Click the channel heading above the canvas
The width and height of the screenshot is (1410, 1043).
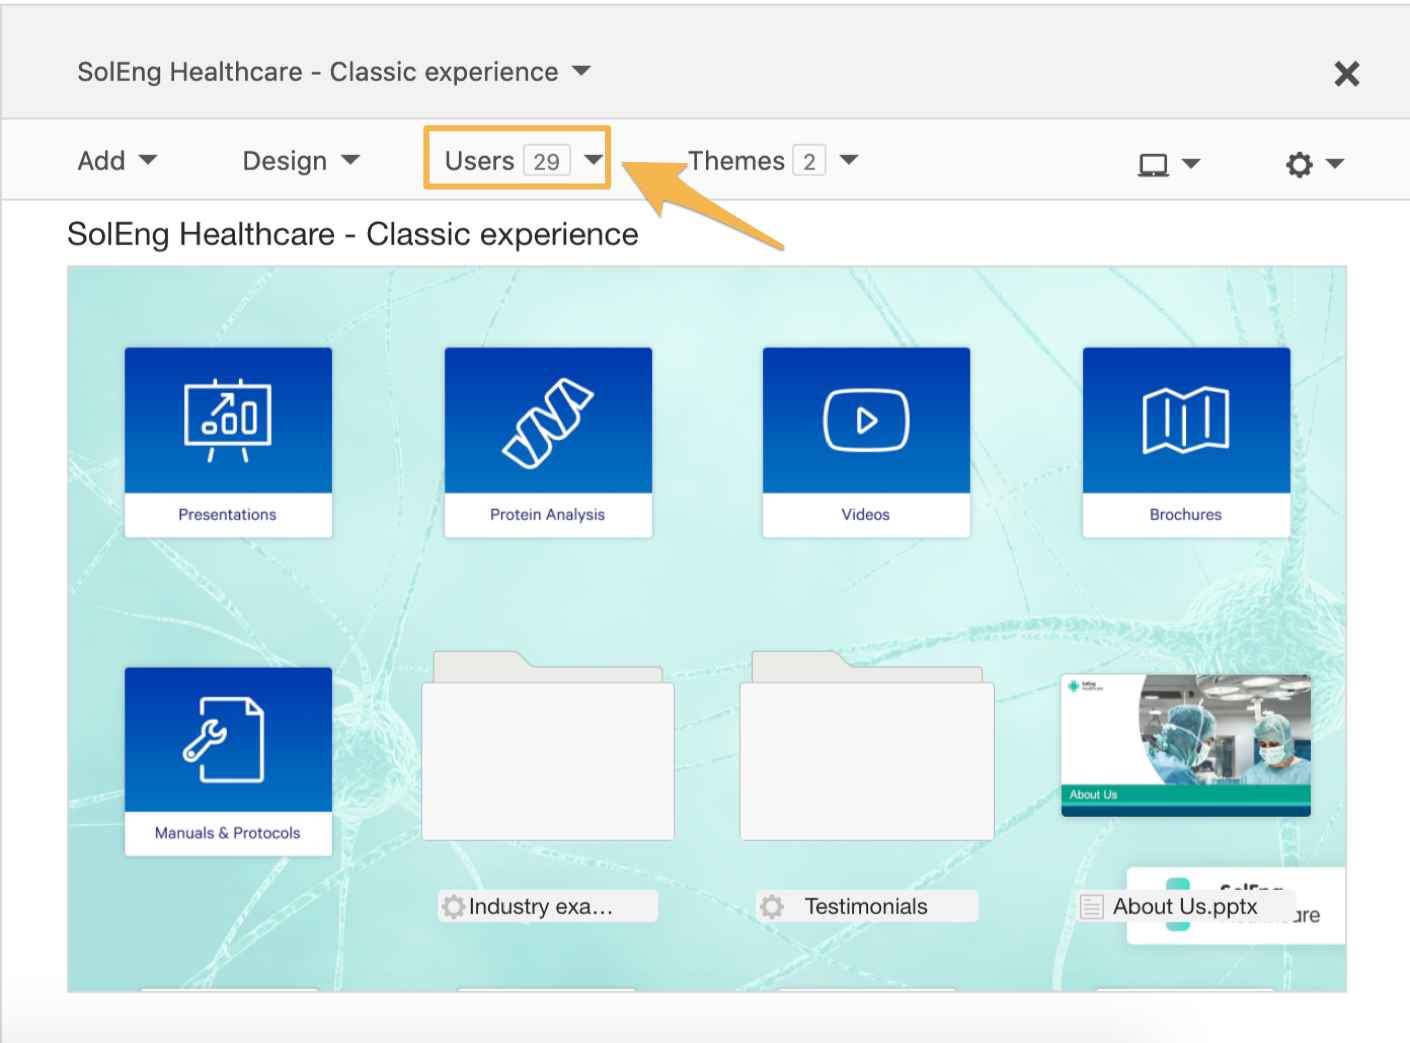pyautogui.click(x=353, y=234)
